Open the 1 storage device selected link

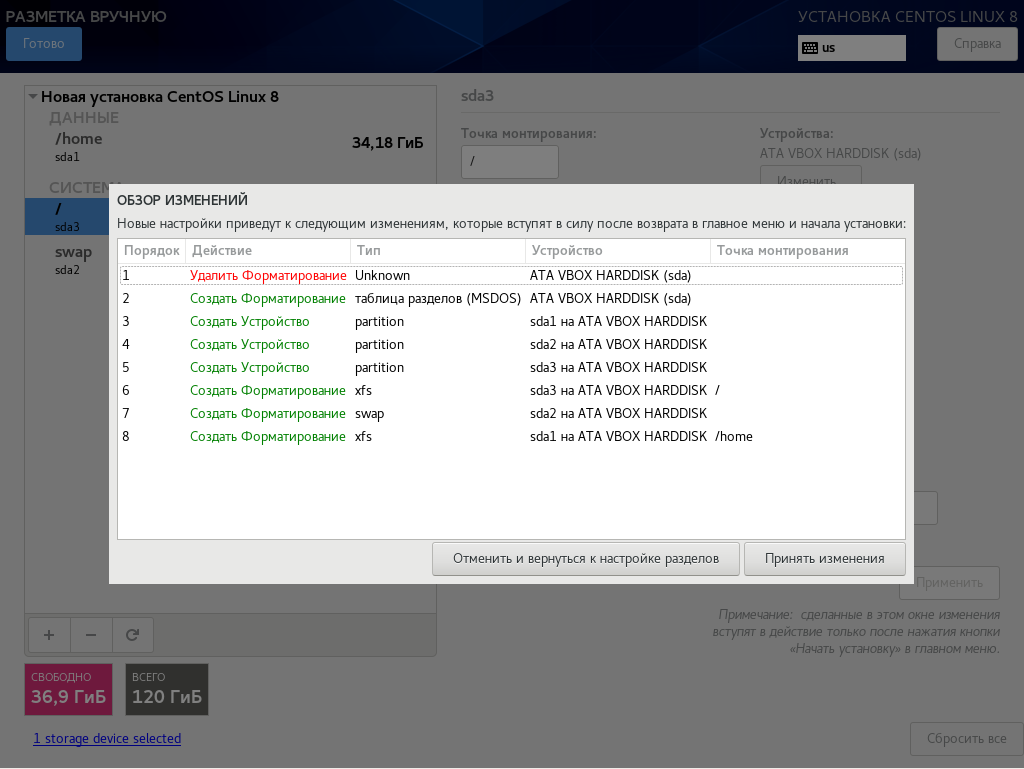107,738
